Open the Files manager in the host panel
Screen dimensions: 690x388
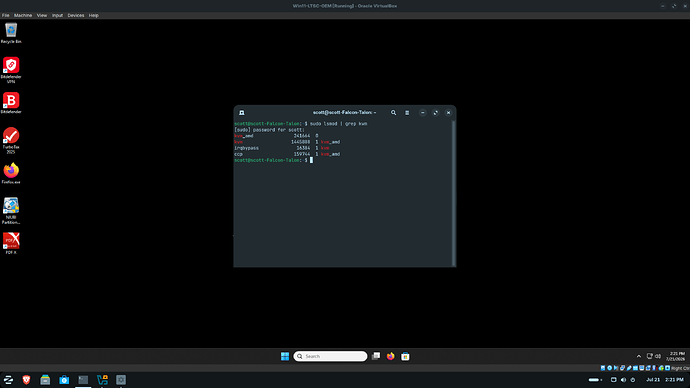[x=45, y=380]
